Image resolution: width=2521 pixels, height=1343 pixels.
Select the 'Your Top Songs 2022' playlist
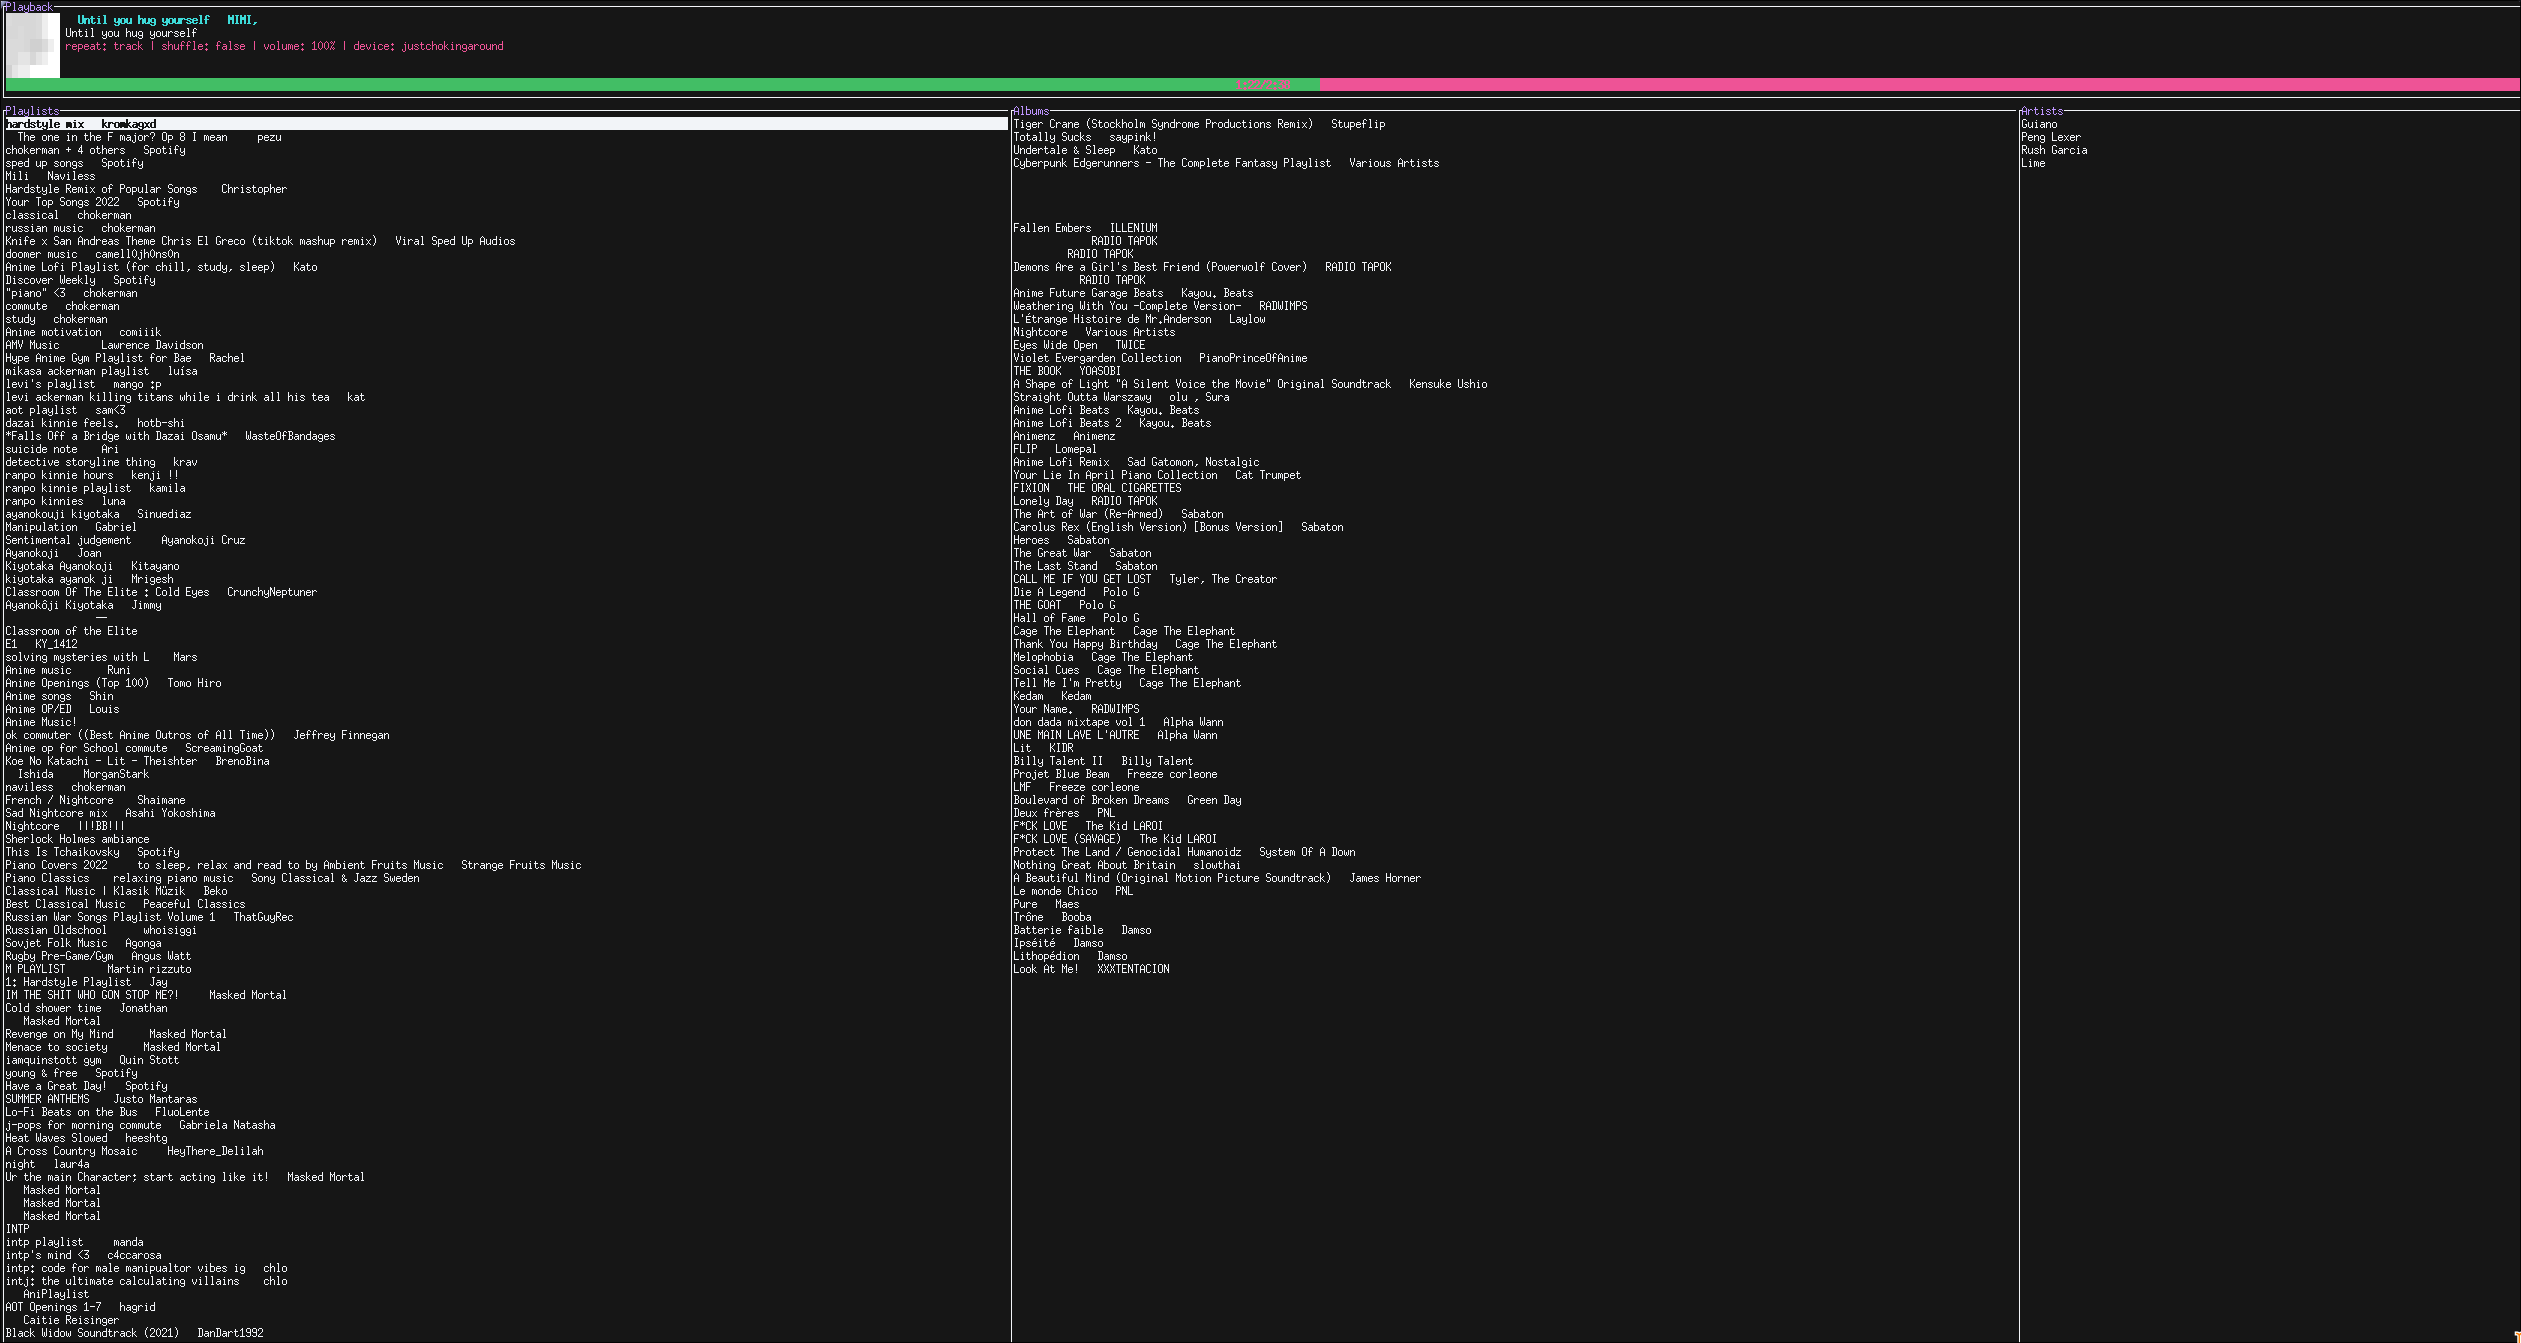tap(62, 201)
